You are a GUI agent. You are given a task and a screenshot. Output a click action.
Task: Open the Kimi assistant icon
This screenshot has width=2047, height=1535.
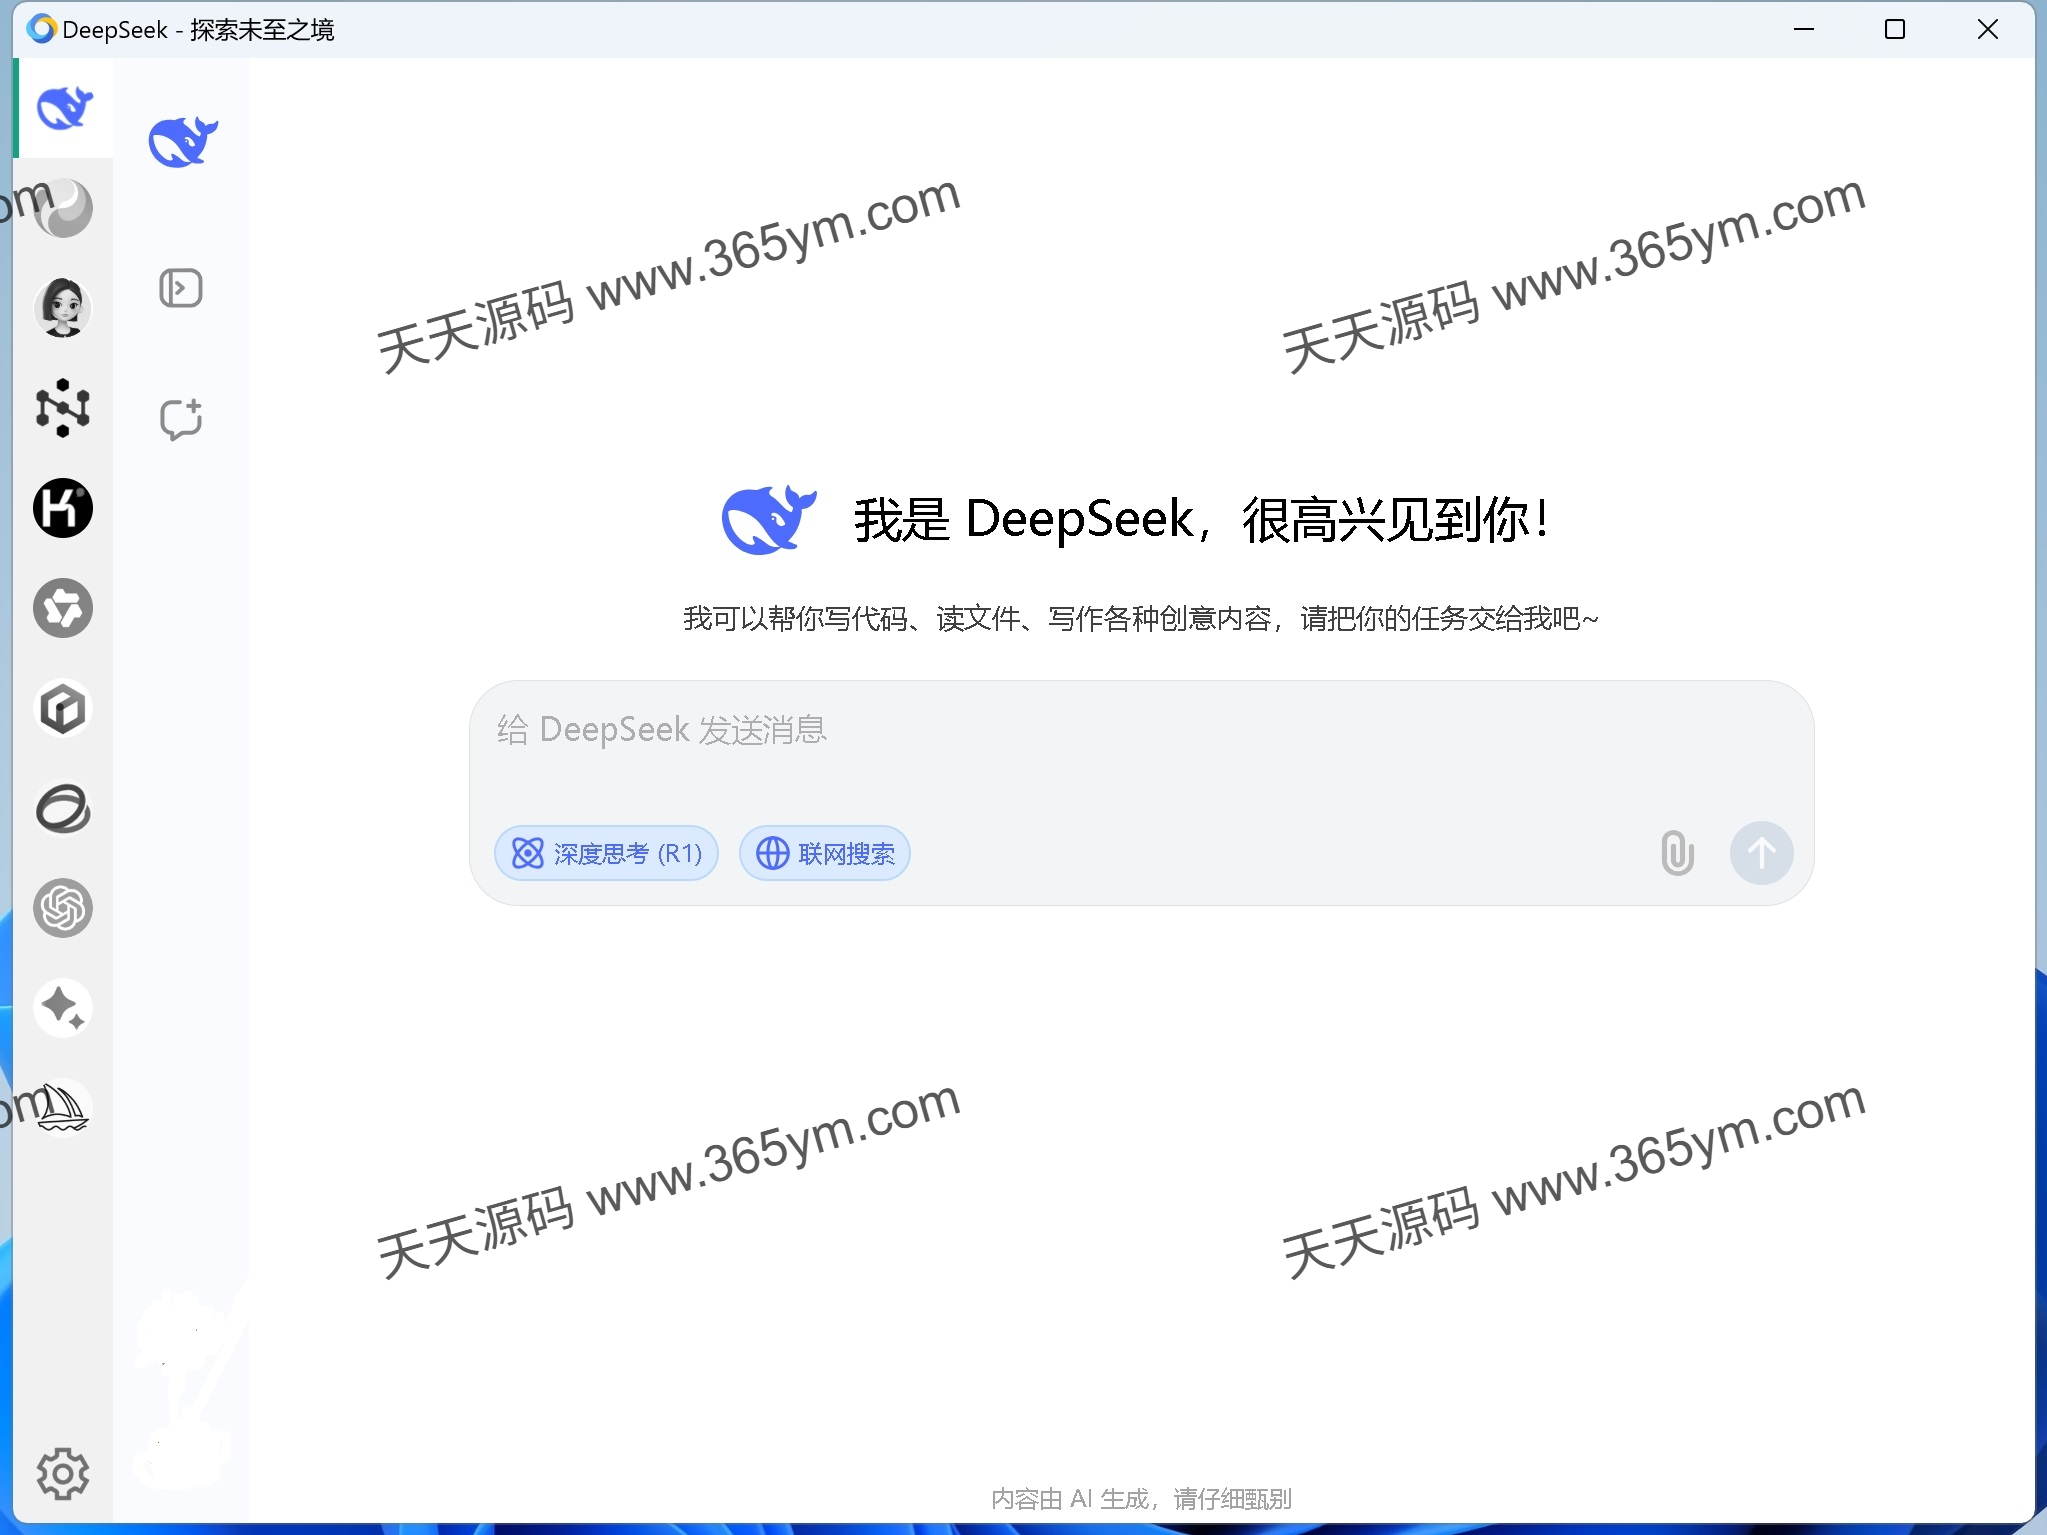point(64,508)
